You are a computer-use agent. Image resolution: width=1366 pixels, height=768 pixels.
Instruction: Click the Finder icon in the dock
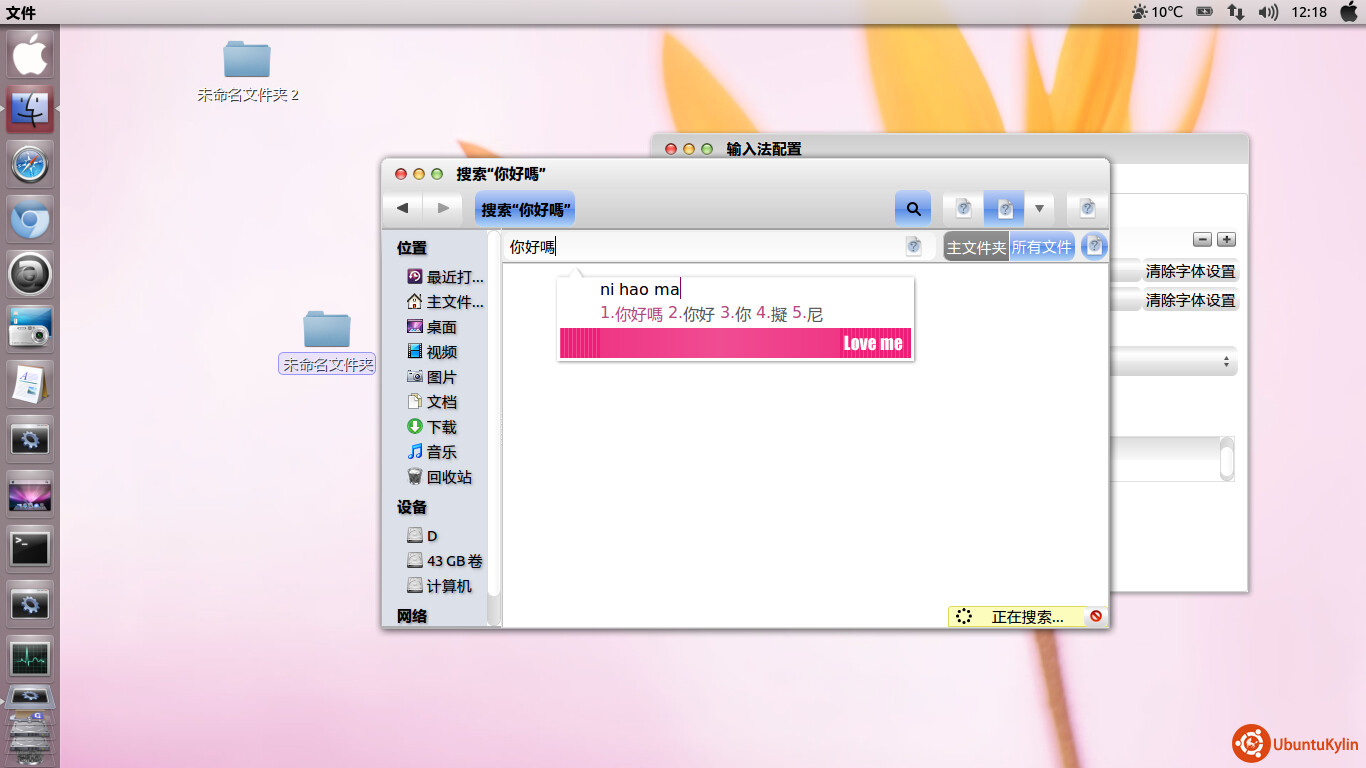pyautogui.click(x=30, y=109)
